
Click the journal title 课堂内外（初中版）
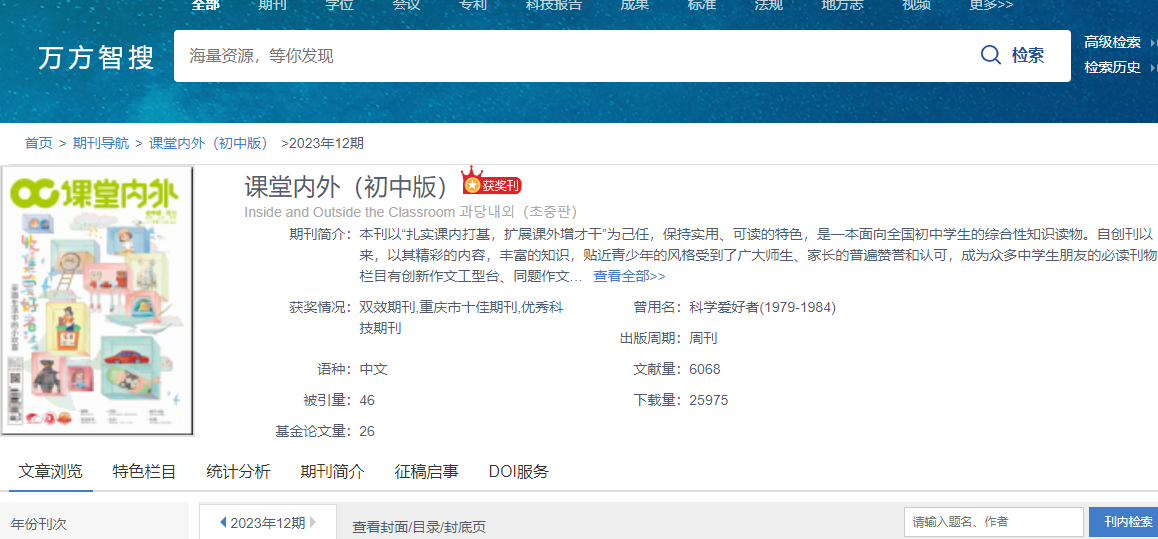pyautogui.click(x=346, y=188)
